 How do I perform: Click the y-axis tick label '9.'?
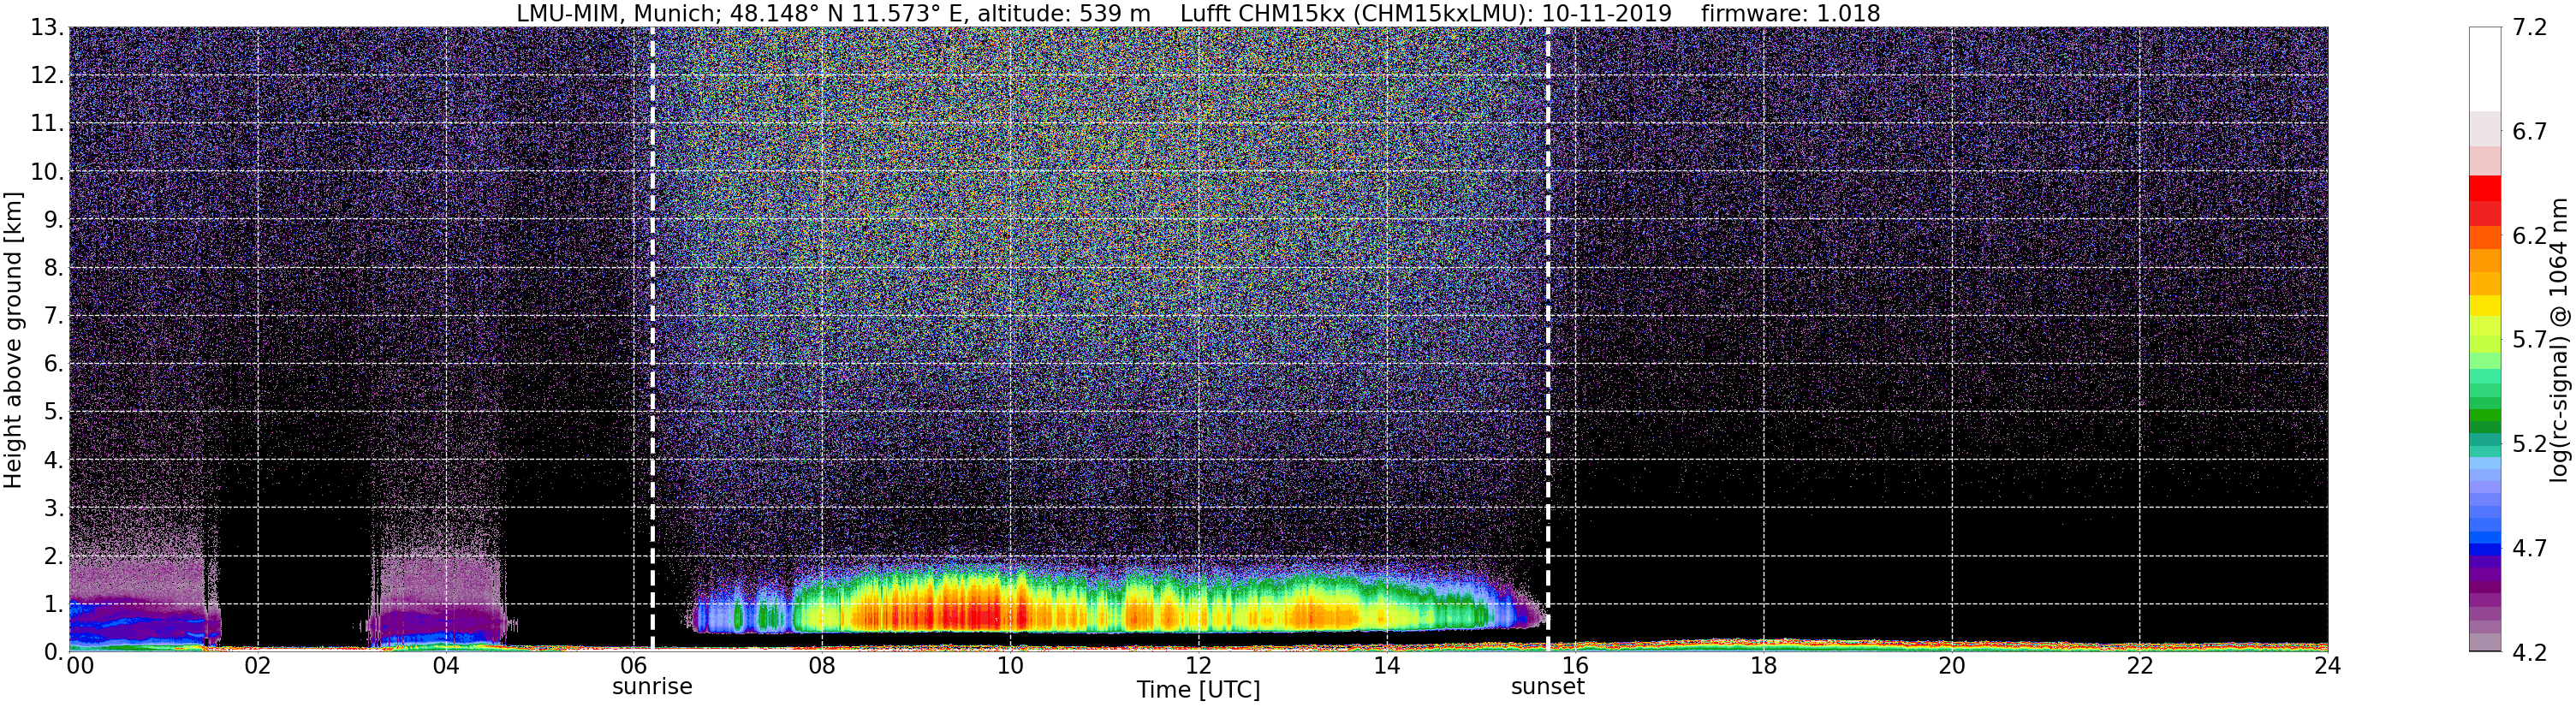(54, 220)
